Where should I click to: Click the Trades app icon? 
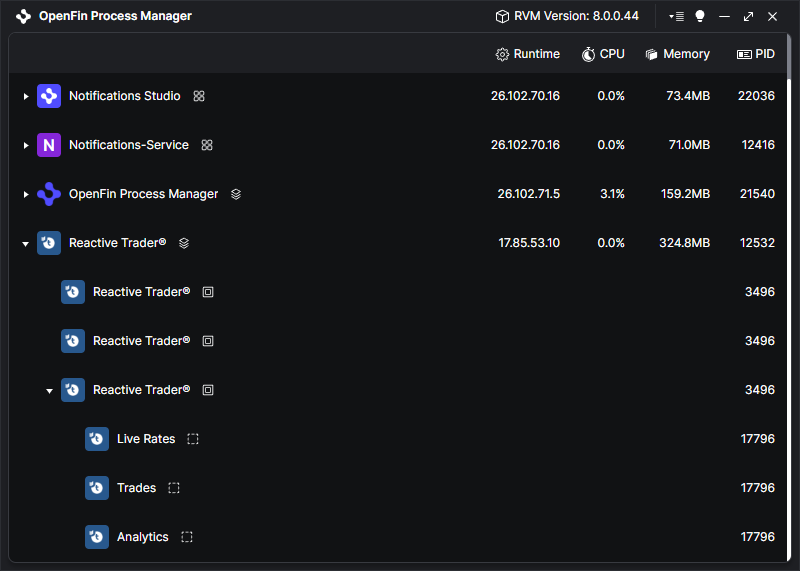click(x=97, y=488)
